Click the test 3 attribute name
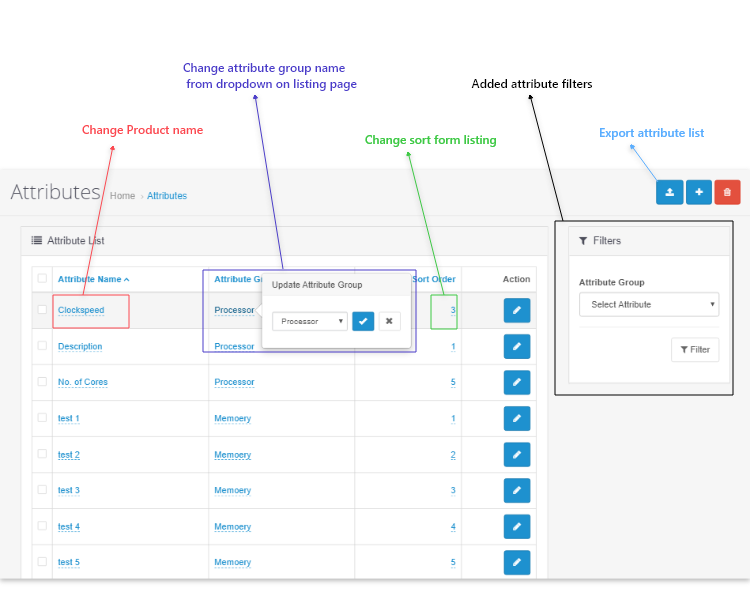Image resolution: width=750 pixels, height=591 pixels. click(x=68, y=490)
